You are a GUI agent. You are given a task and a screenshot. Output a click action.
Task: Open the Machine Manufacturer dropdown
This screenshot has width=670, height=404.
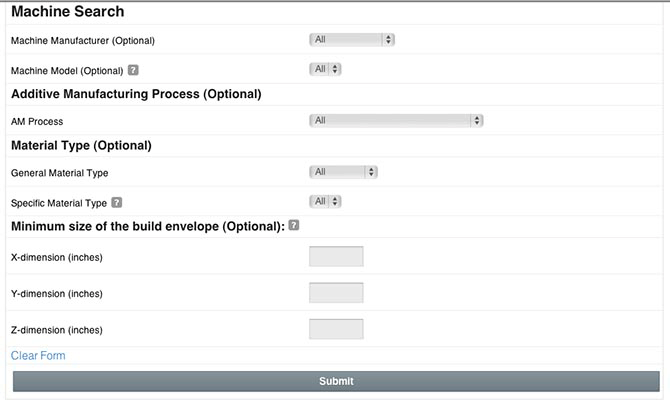tap(352, 39)
